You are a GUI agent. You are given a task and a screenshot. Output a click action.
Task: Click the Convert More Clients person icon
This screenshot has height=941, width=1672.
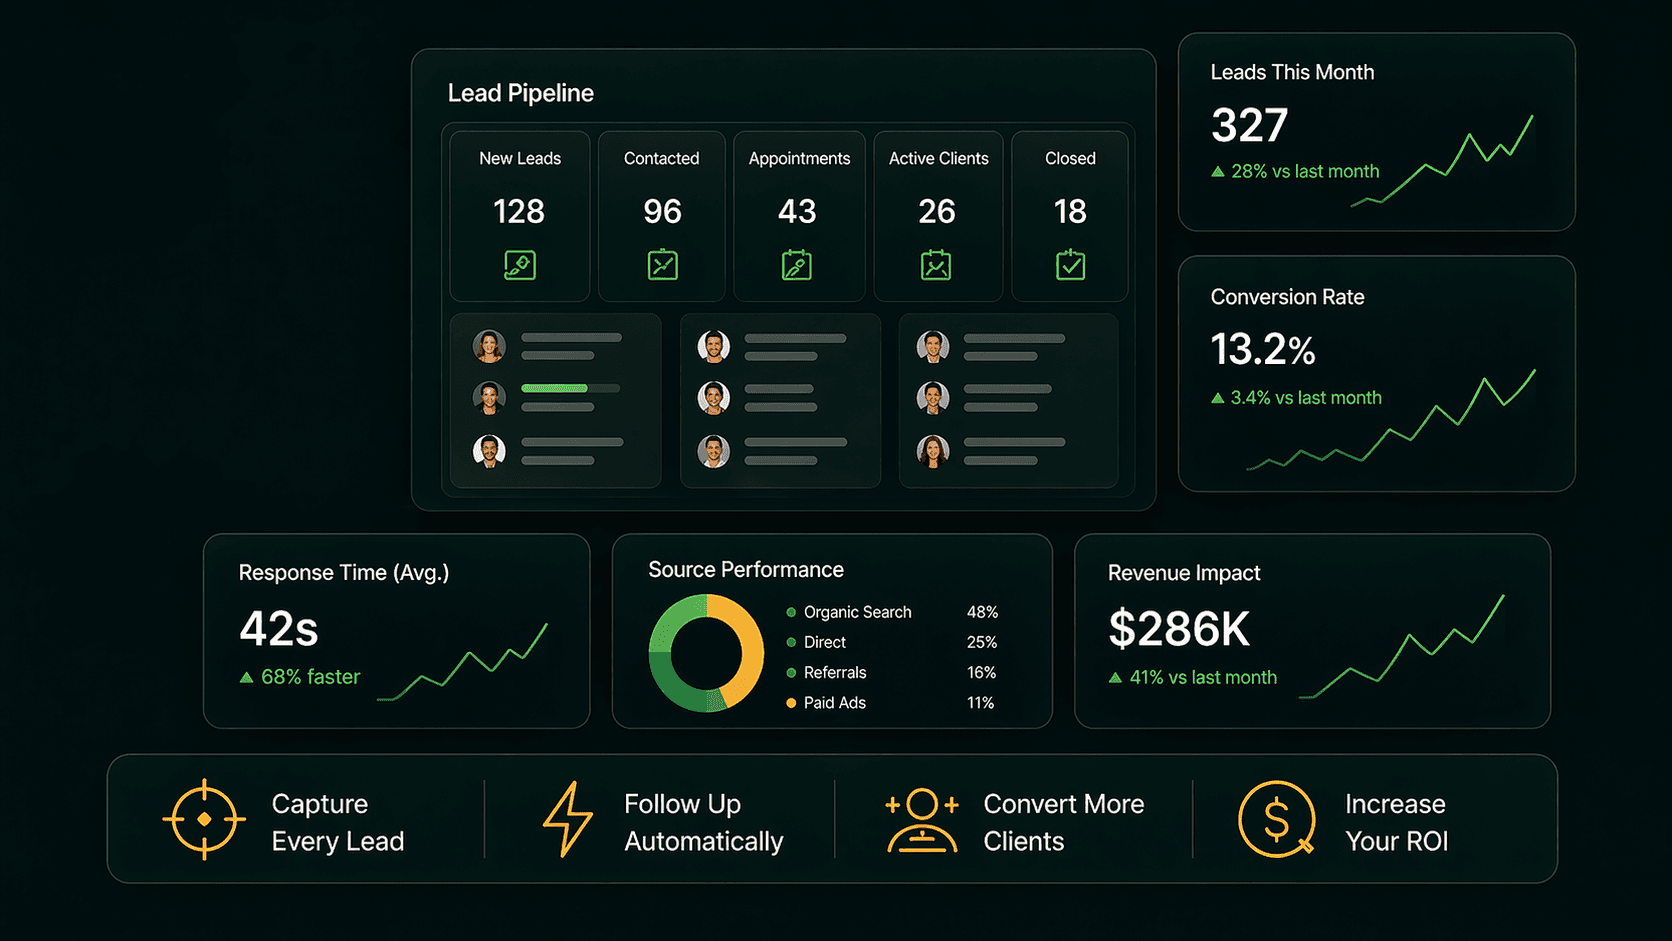[x=921, y=820]
